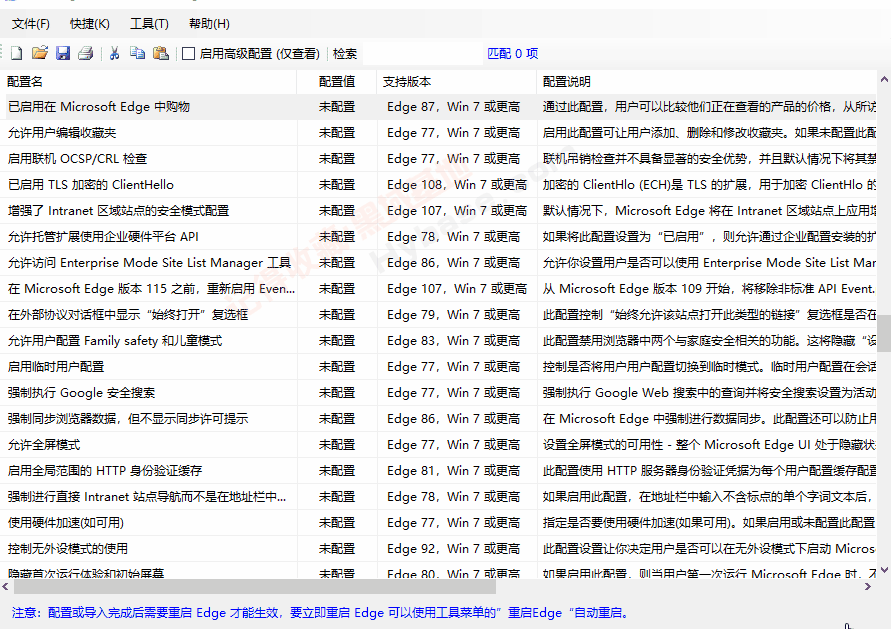Open the 帮助(H) menu
The width and height of the screenshot is (891, 629).
click(209, 24)
